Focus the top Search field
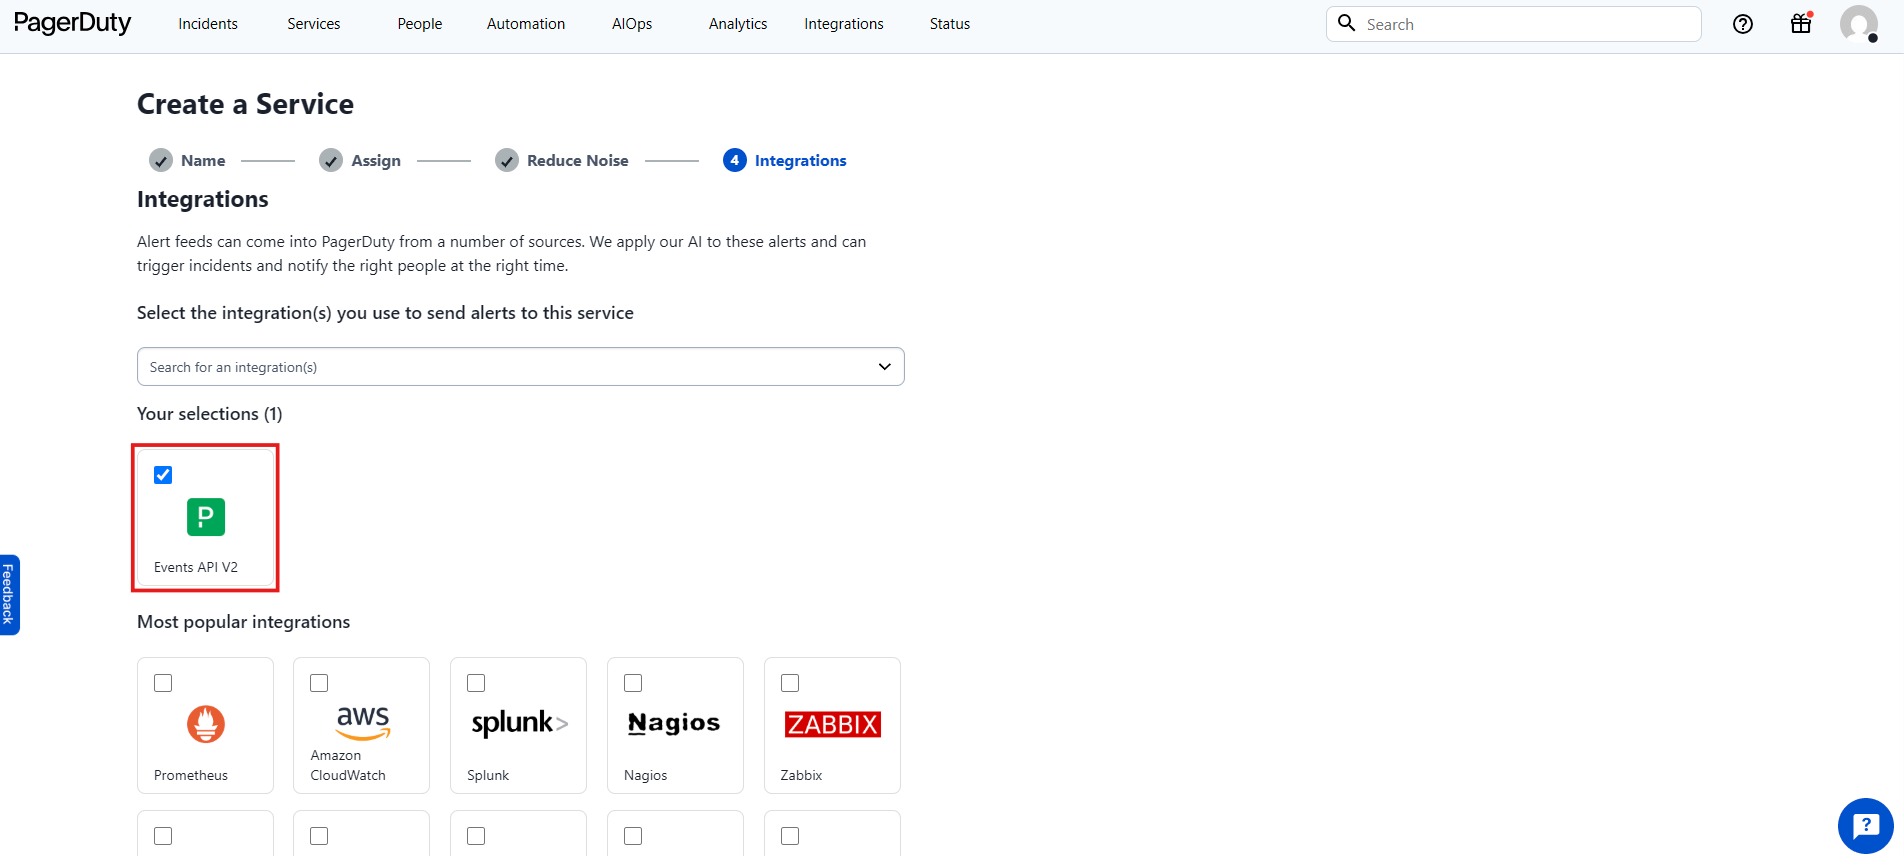The image size is (1904, 856). 1514,24
